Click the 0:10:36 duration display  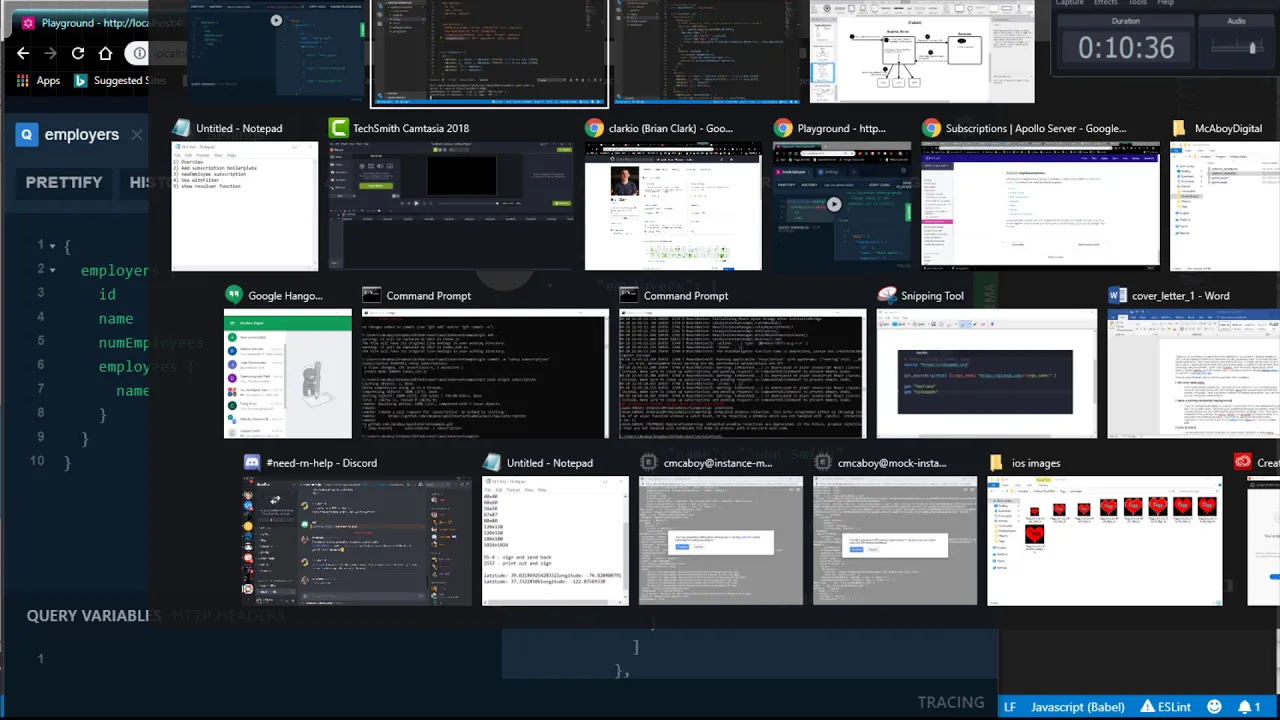coord(1126,48)
